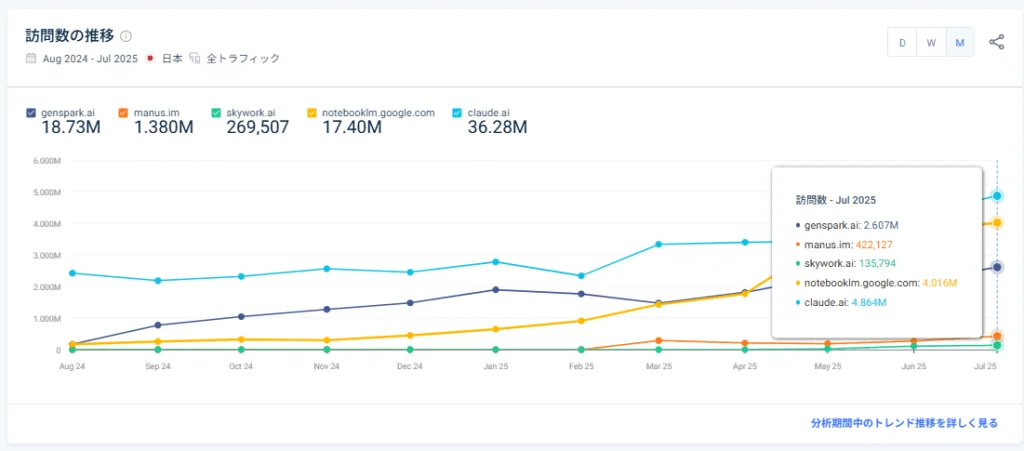This screenshot has width=1024, height=451.
Task: Click the genspark.ai 18.73M total value
Action: click(71, 127)
